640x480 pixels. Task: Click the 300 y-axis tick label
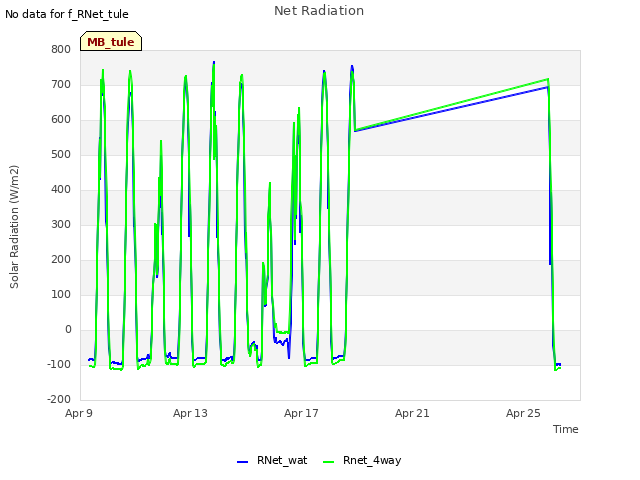point(61,224)
